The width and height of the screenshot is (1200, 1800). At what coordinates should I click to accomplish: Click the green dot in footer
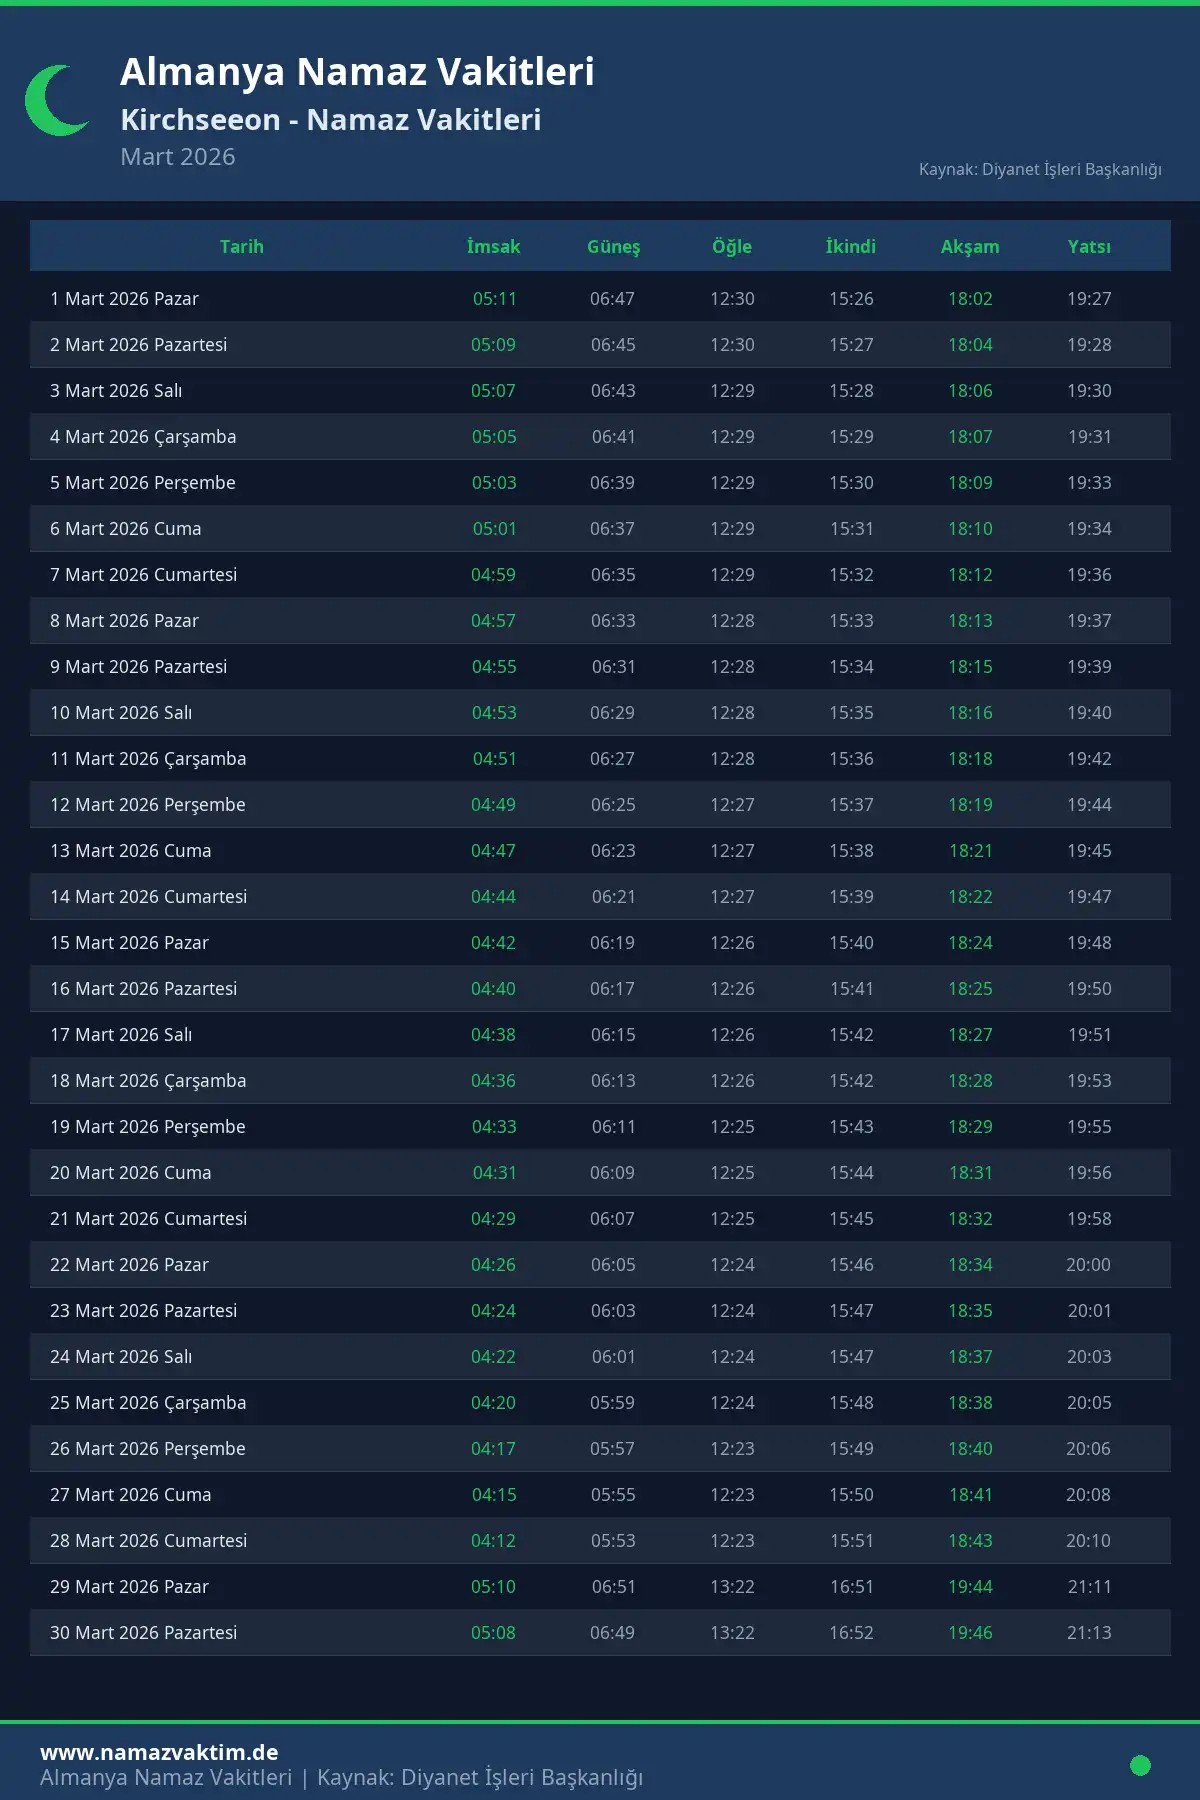1140,1765
